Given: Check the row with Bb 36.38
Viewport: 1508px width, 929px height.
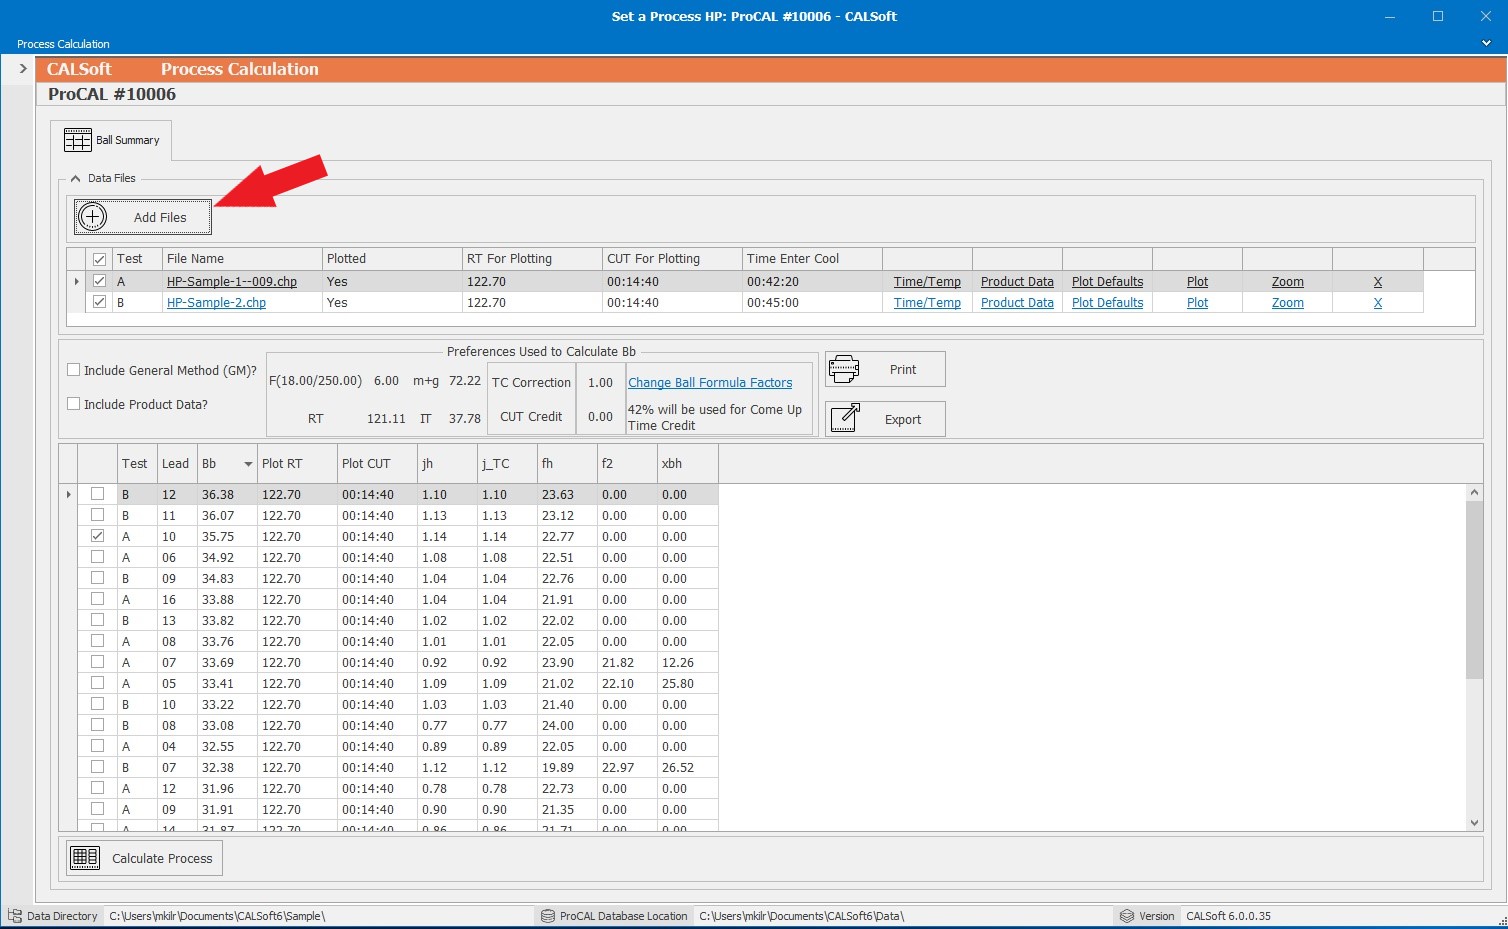Looking at the screenshot, I should 97,494.
